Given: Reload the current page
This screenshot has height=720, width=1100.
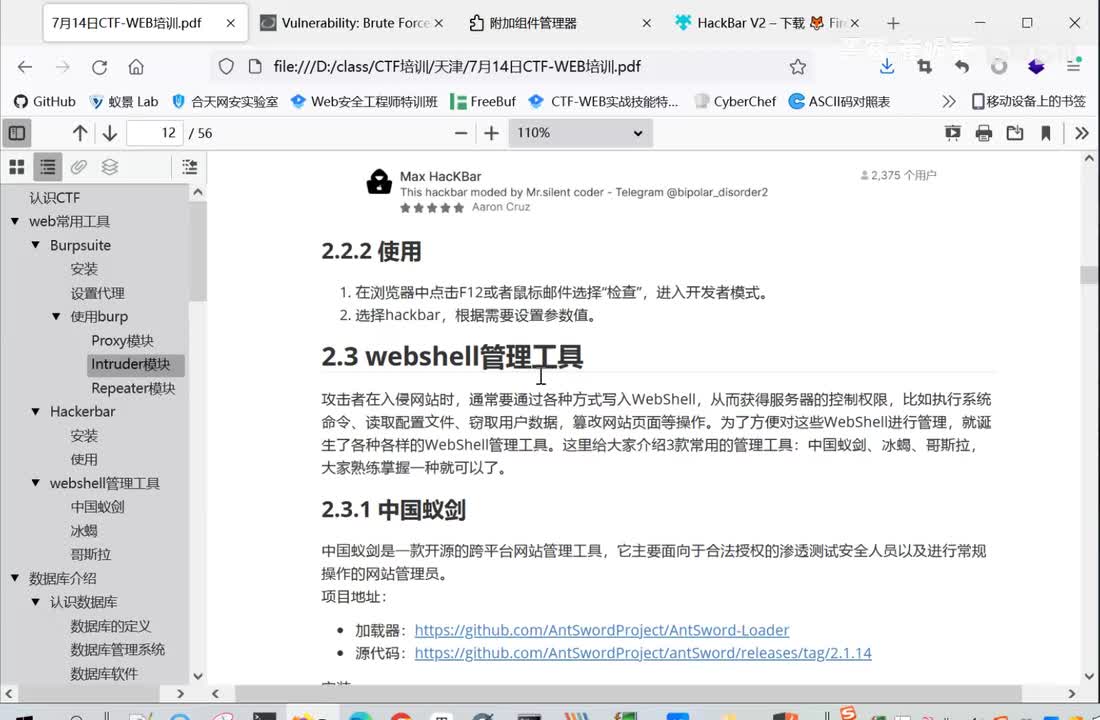Looking at the screenshot, I should click(100, 67).
